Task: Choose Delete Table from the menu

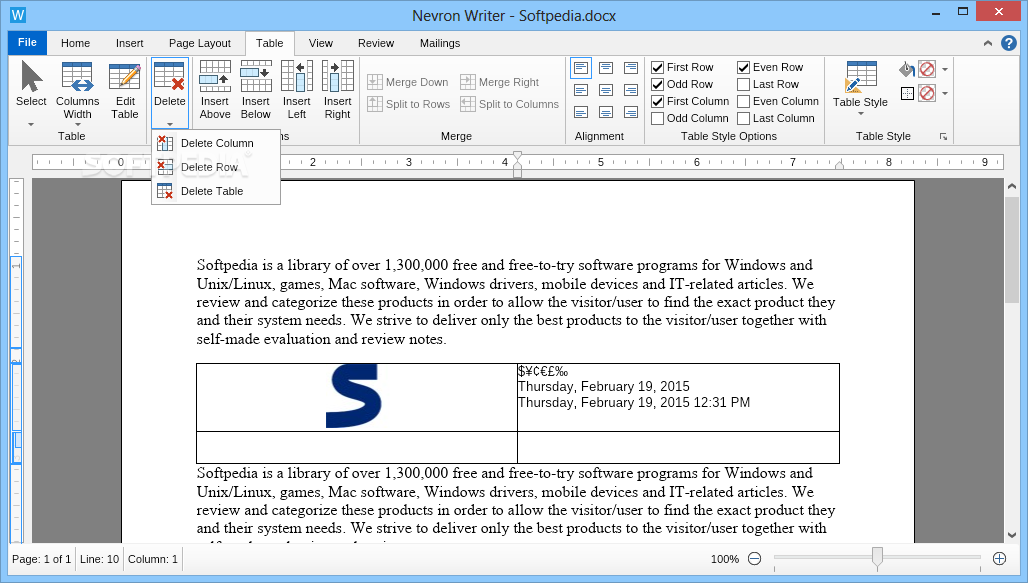Action: pos(216,191)
